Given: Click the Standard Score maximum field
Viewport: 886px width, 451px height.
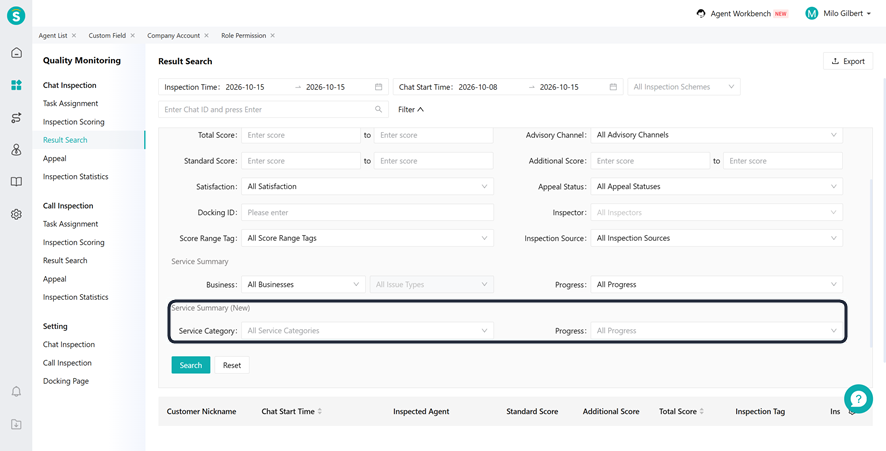Looking at the screenshot, I should [x=434, y=161].
